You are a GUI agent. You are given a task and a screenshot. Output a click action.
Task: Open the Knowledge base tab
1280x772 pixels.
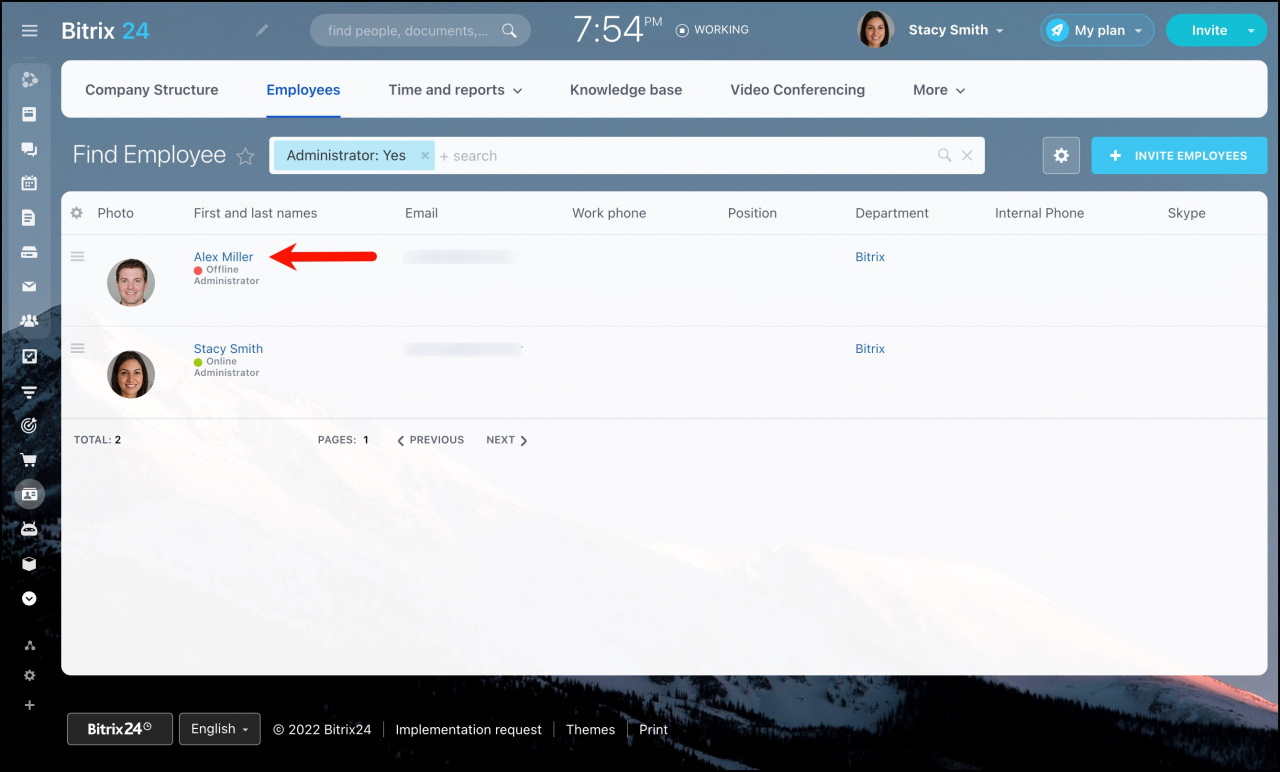click(626, 90)
